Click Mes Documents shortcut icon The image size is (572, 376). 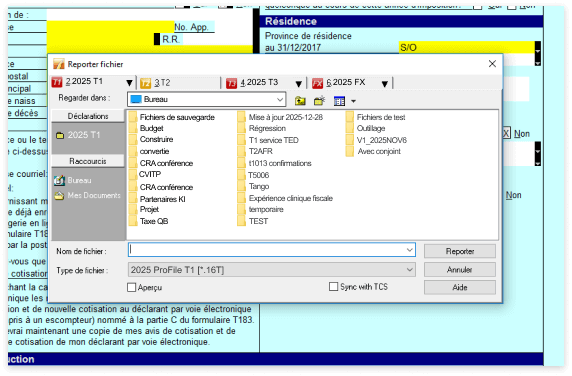59,195
